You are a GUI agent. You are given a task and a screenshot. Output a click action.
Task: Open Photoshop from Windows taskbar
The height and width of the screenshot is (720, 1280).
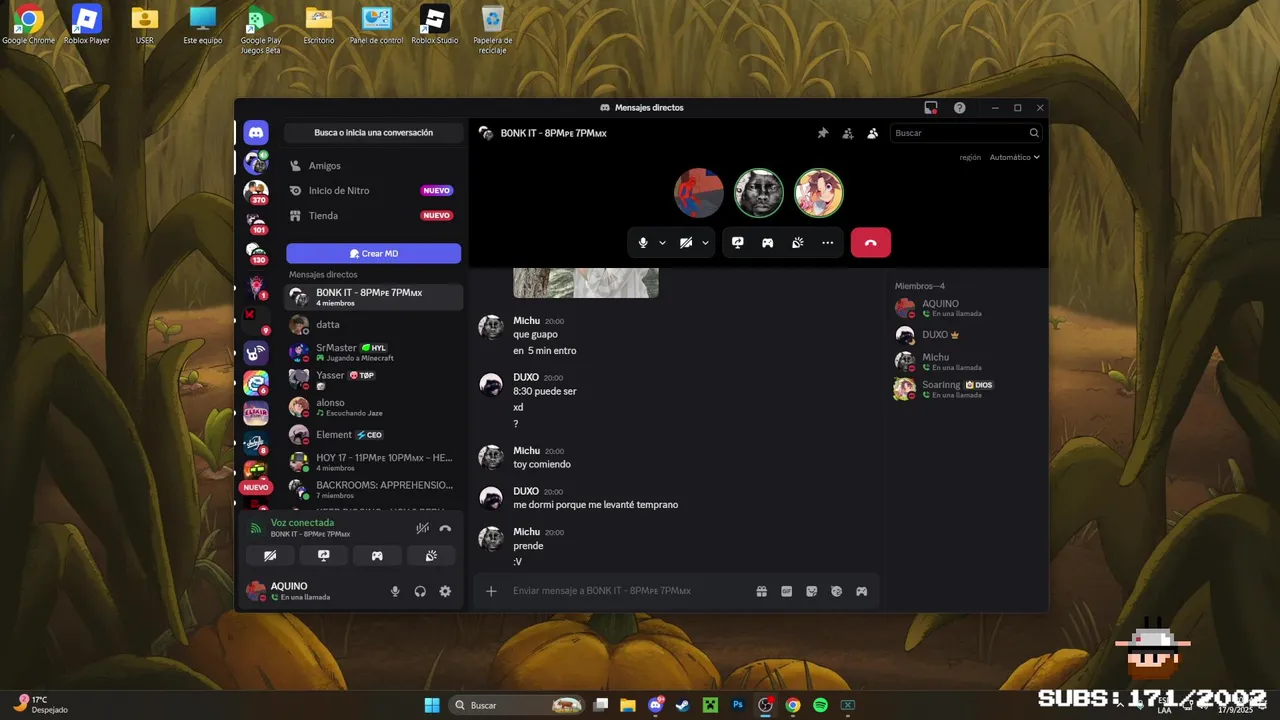pos(738,705)
